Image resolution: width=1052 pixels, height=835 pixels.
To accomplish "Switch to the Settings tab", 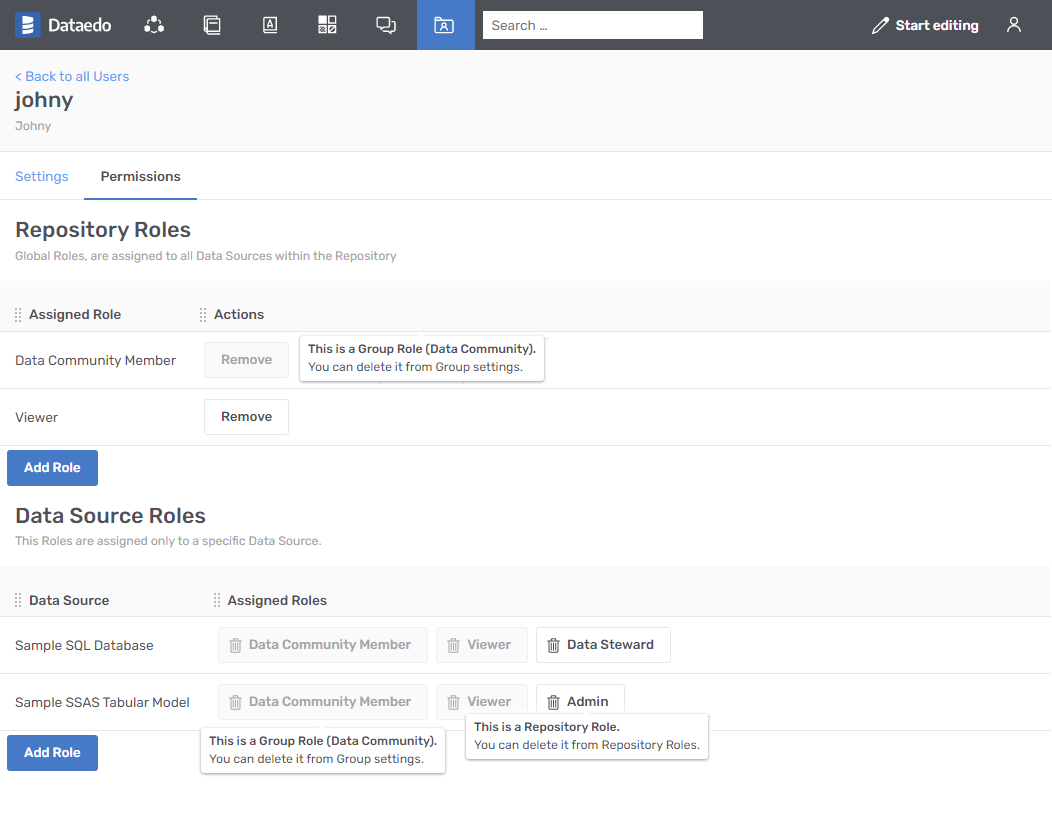I will (x=41, y=176).
